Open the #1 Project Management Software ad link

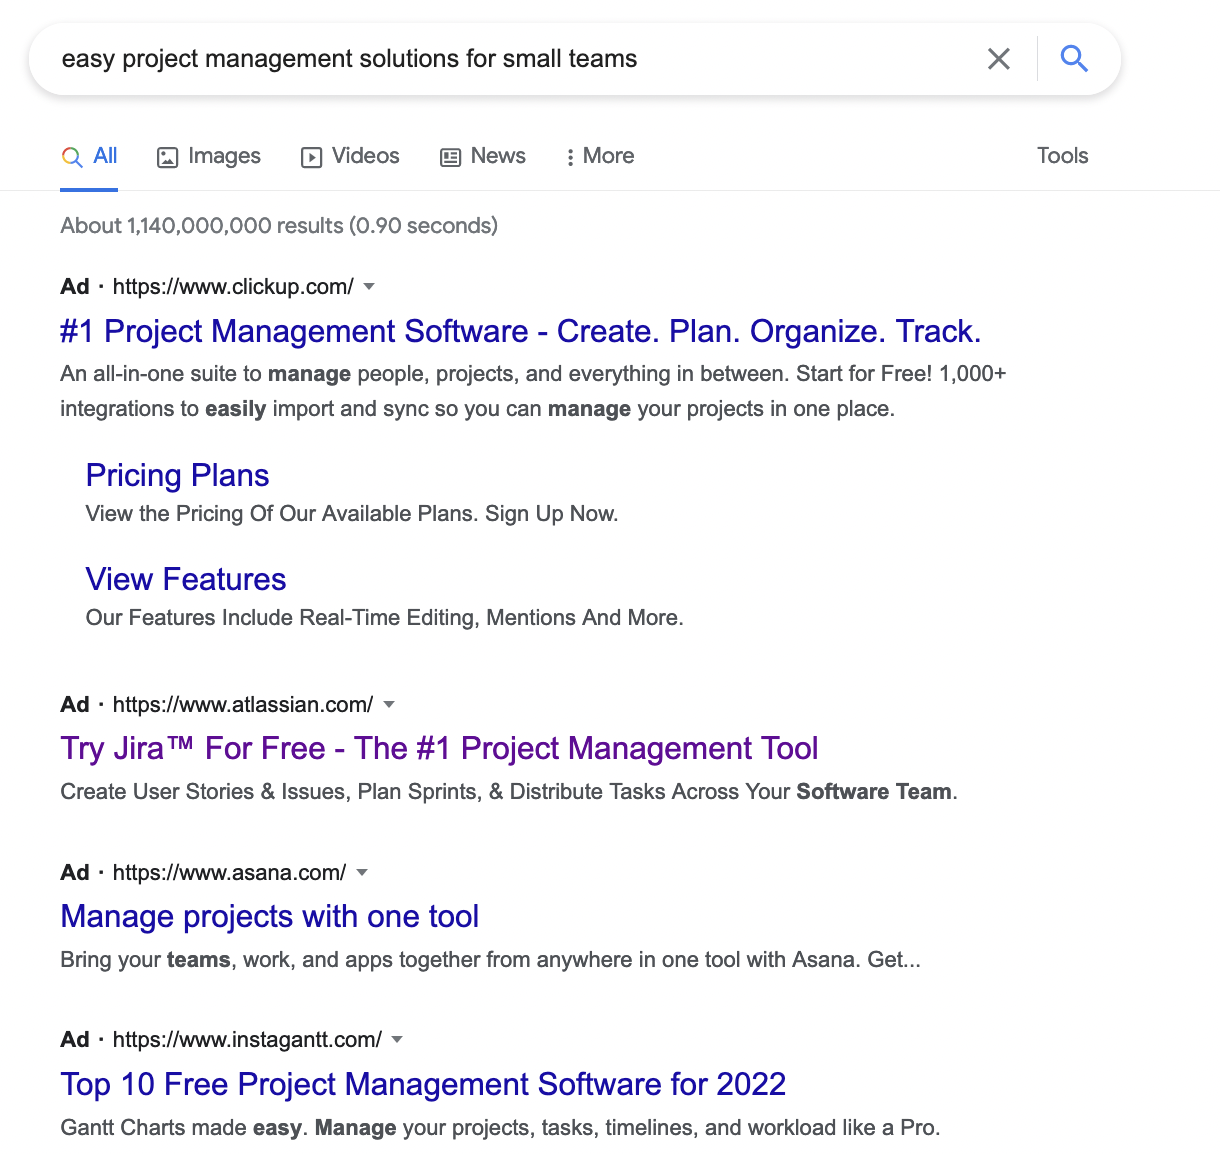520,331
